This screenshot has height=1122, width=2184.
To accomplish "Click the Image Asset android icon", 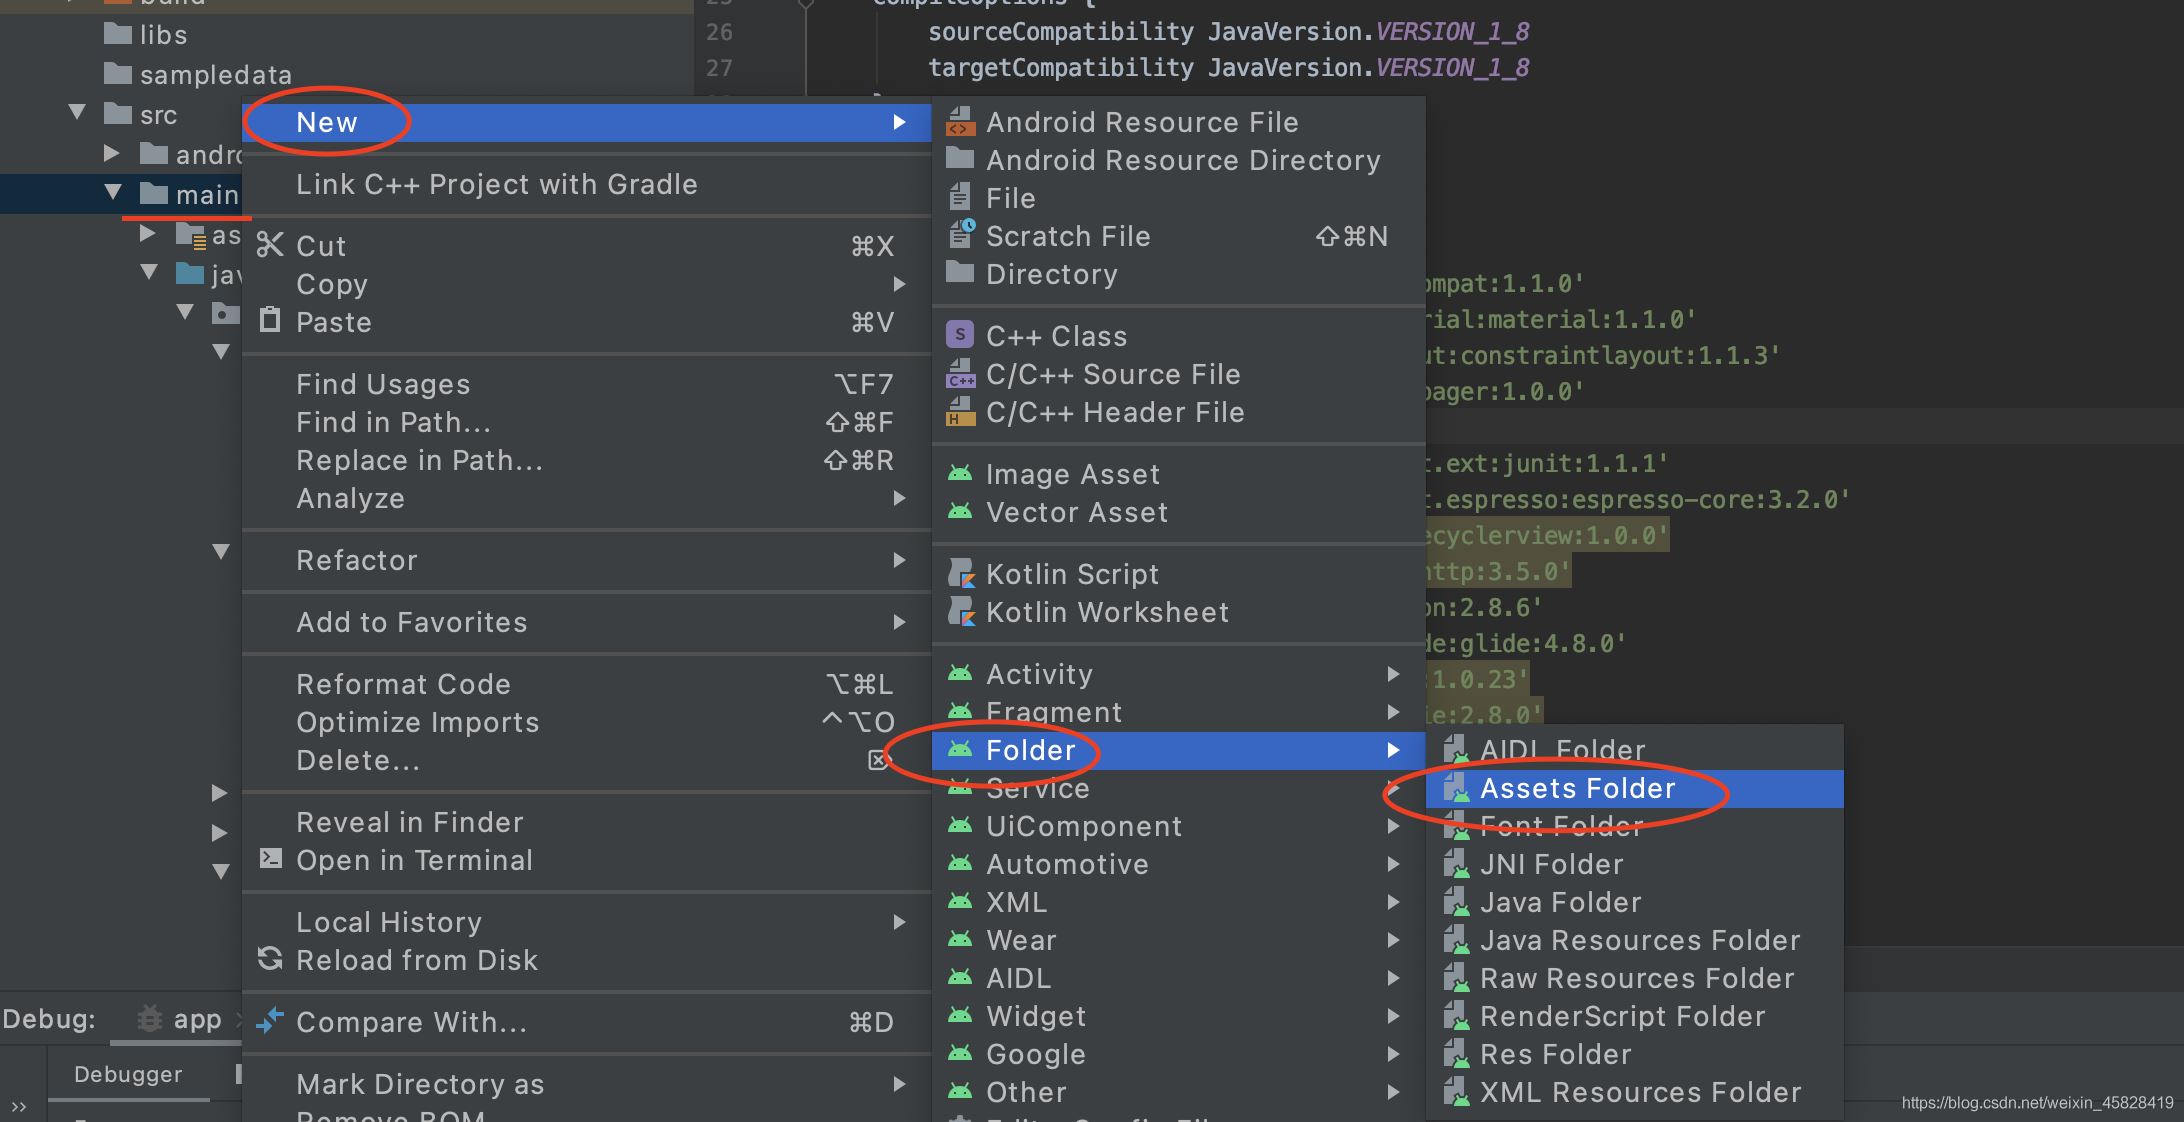I will point(960,474).
